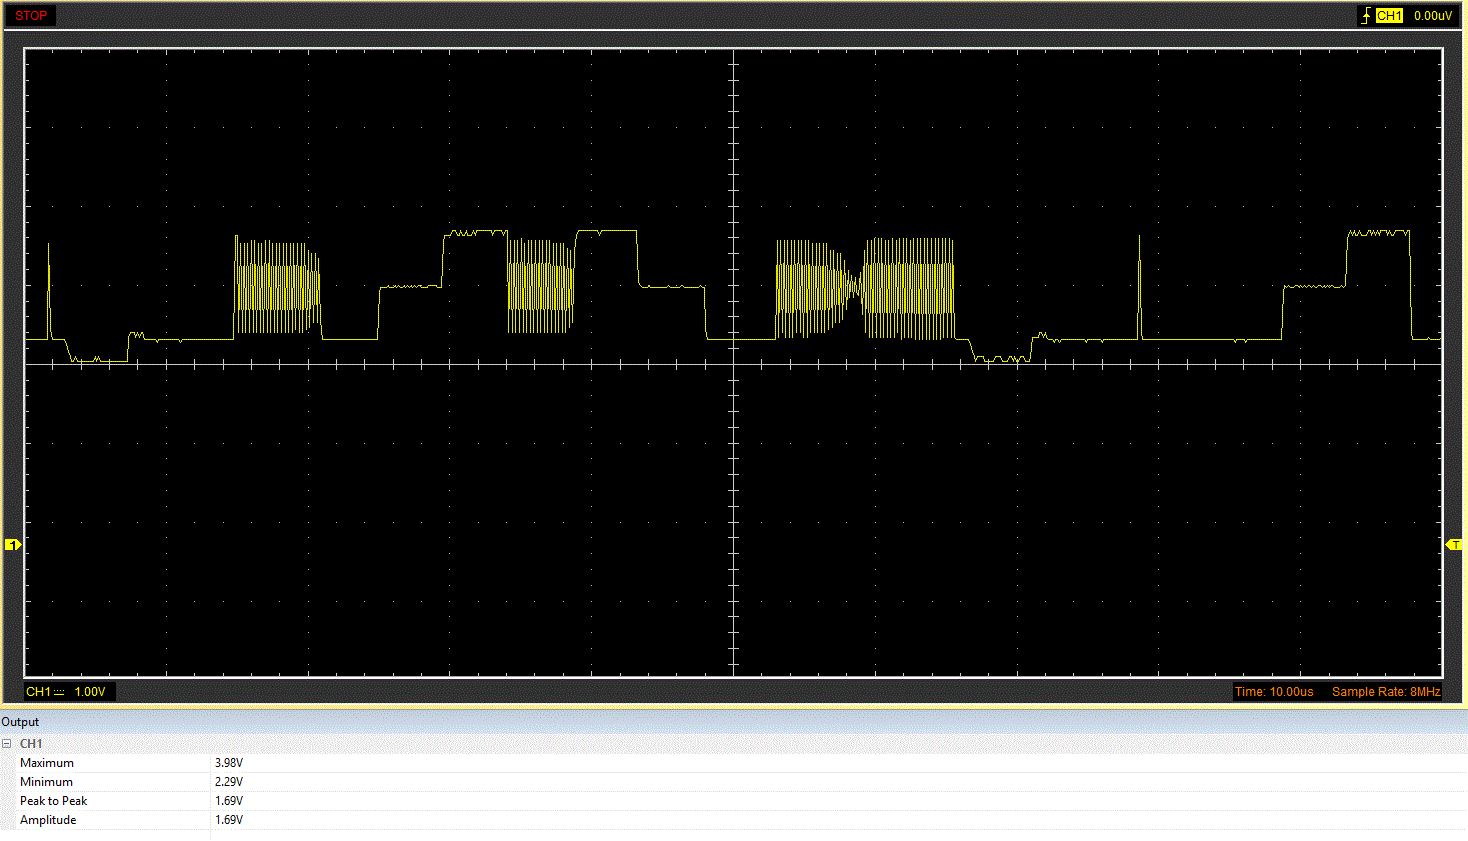This screenshot has width=1468, height=841.
Task: Click the Time: 10.00us timebase readout
Action: (1274, 692)
